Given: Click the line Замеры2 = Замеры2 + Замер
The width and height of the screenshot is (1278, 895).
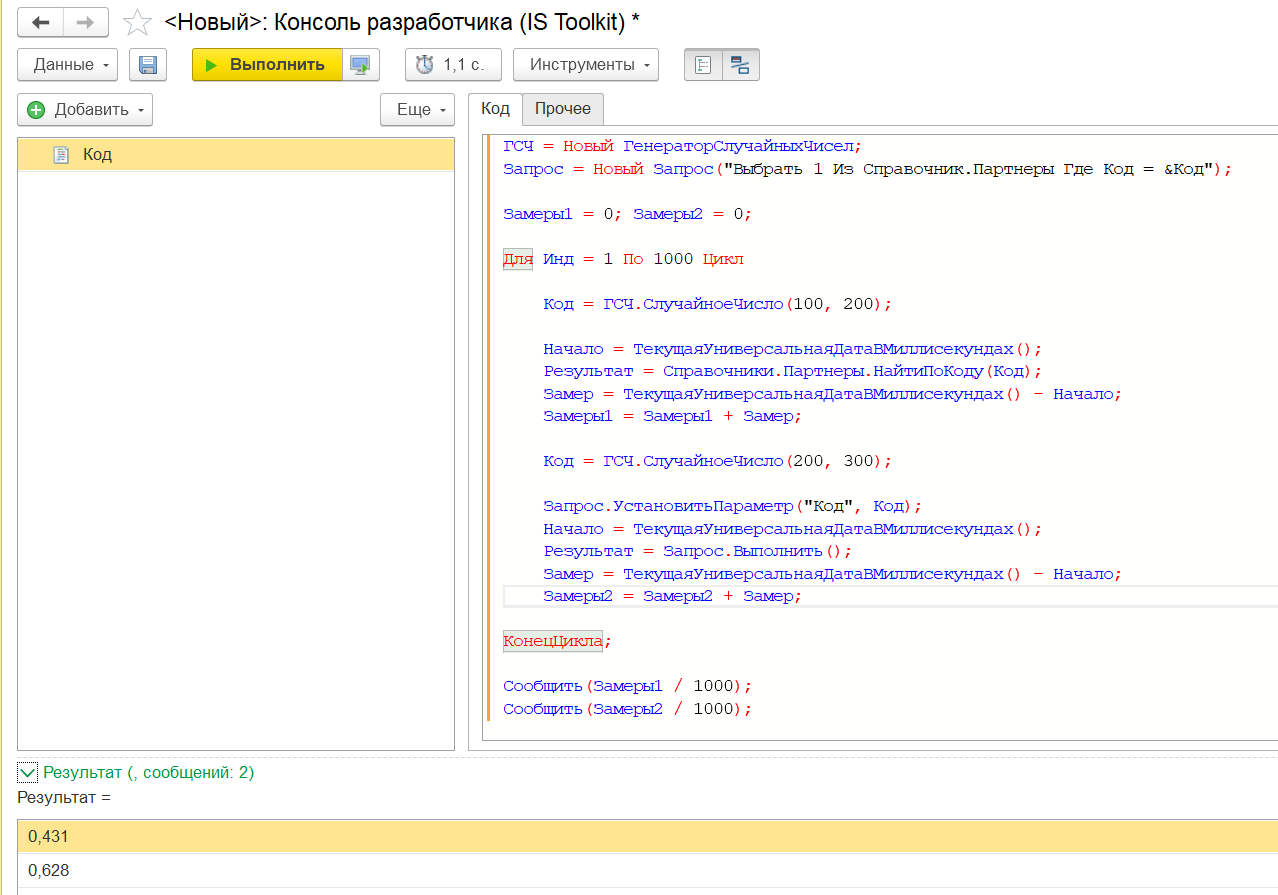Looking at the screenshot, I should 672,596.
